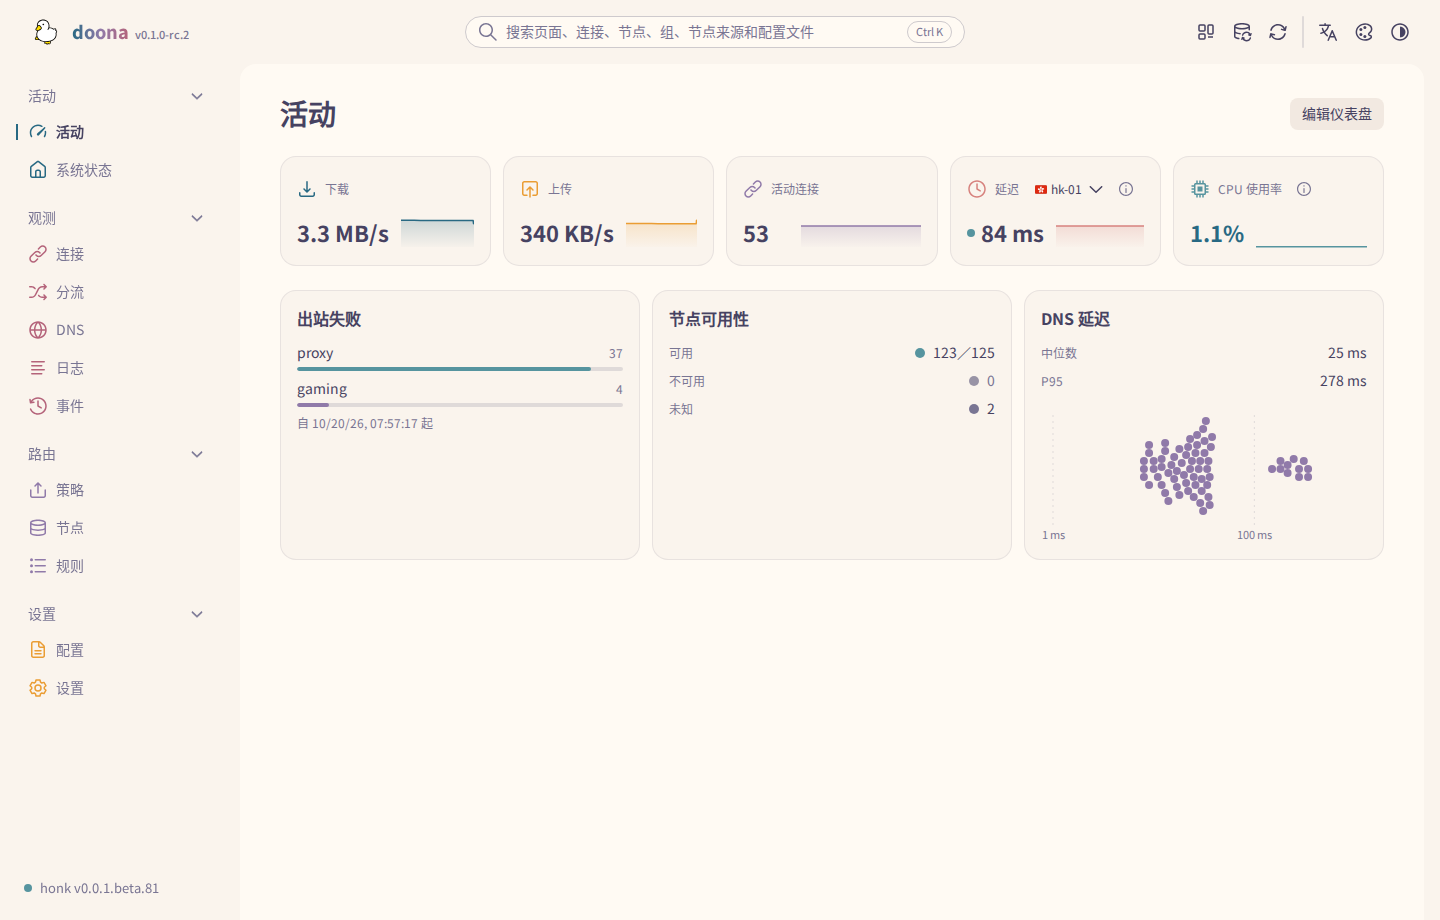Go to 系统状态 in the sidebar
Viewport: 1440px width, 920px height.
coord(116,170)
